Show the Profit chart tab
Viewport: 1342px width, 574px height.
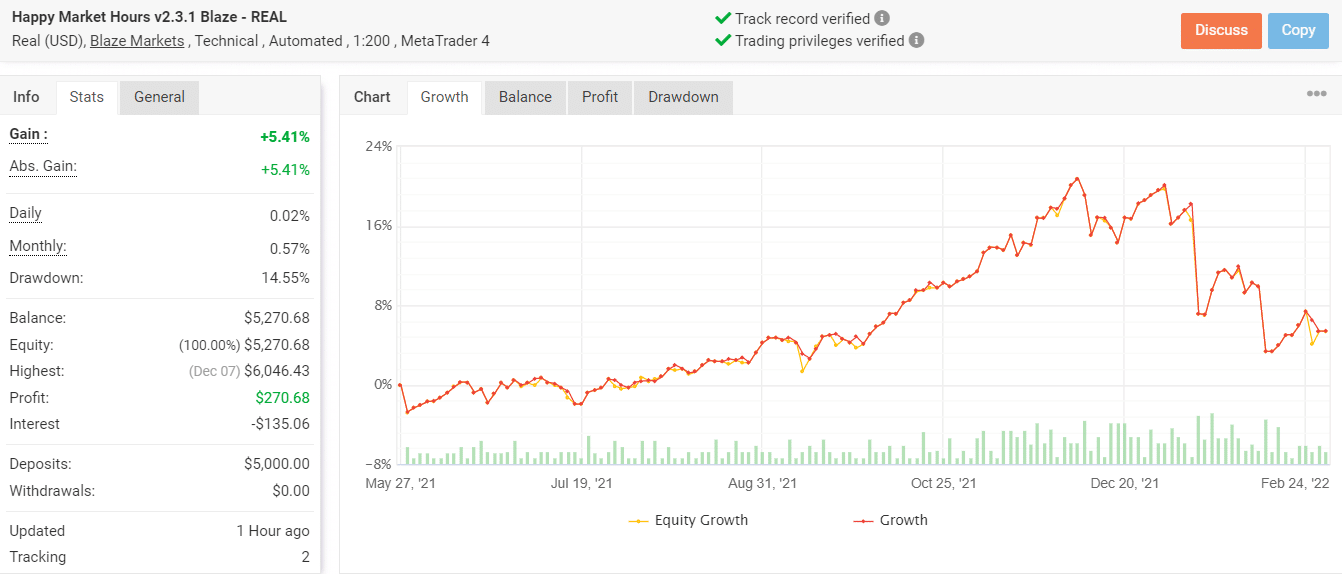[x=600, y=97]
